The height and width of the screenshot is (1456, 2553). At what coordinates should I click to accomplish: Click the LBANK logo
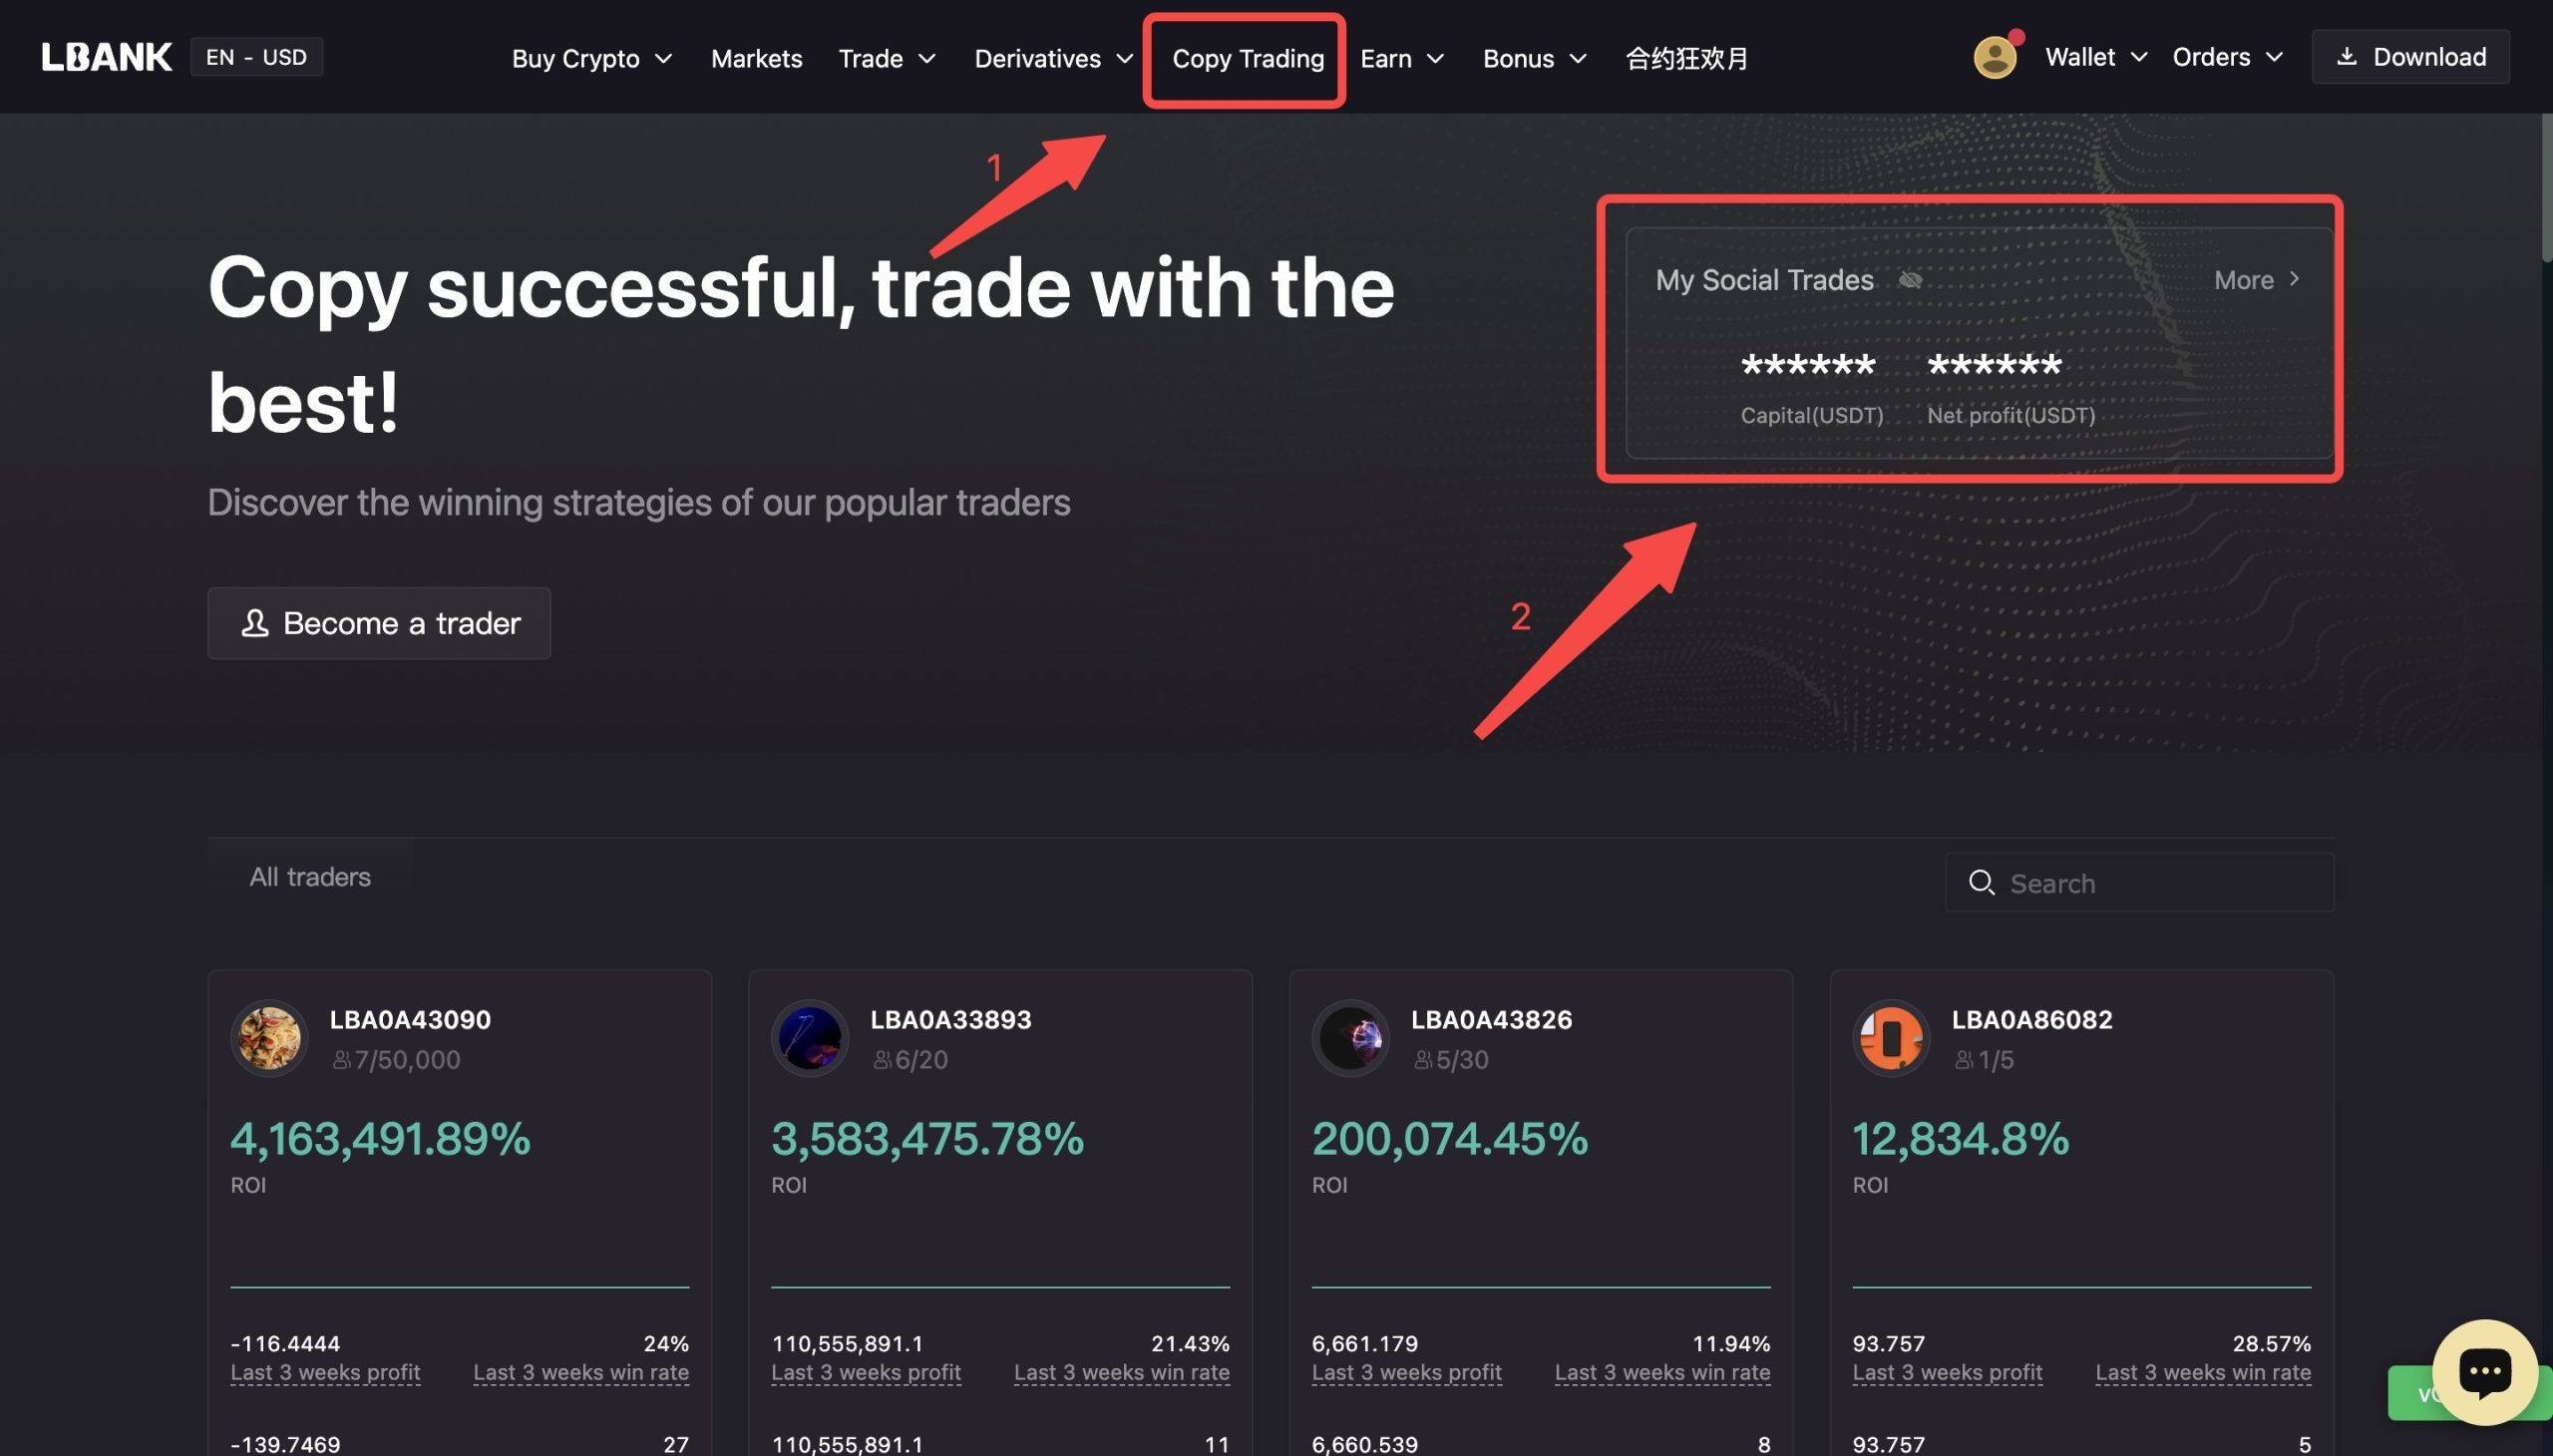point(106,57)
